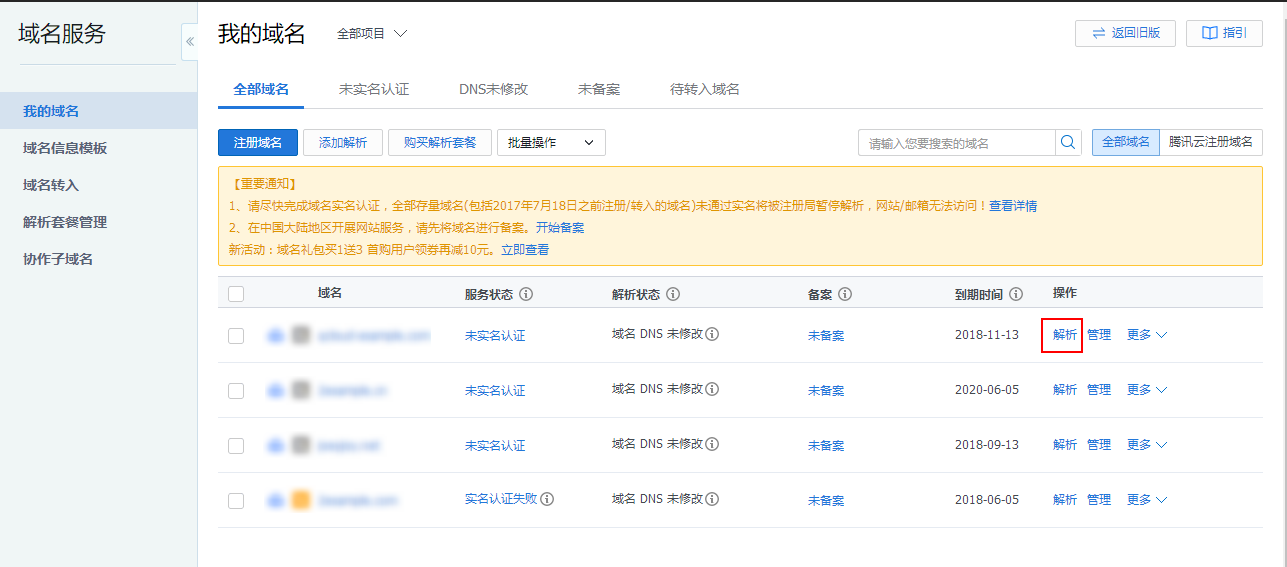Click 管理 in the 2020-06-05 row

coord(1099,390)
